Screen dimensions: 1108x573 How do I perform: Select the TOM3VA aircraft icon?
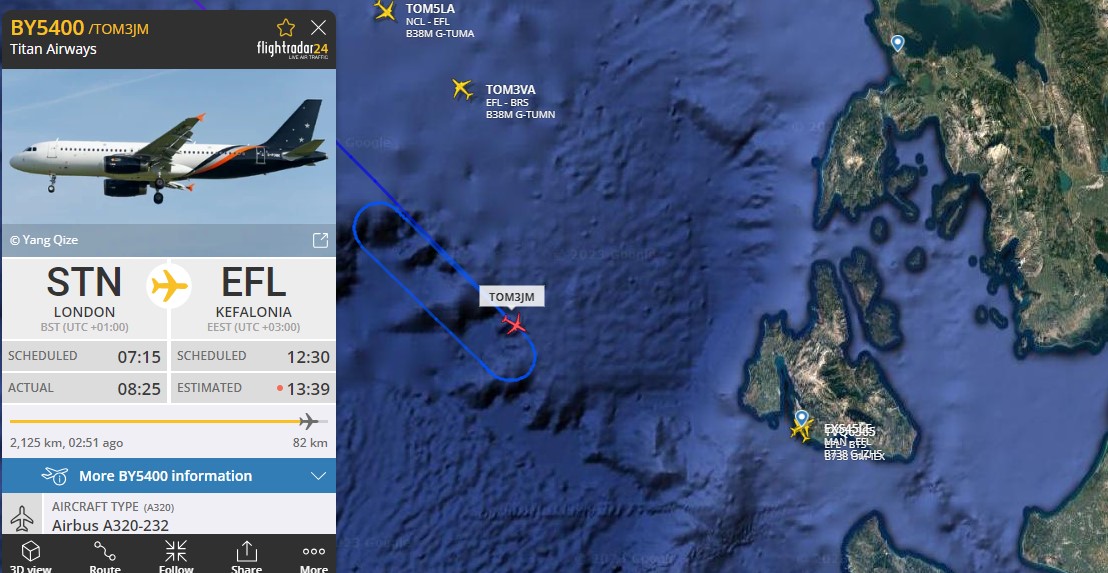462,89
